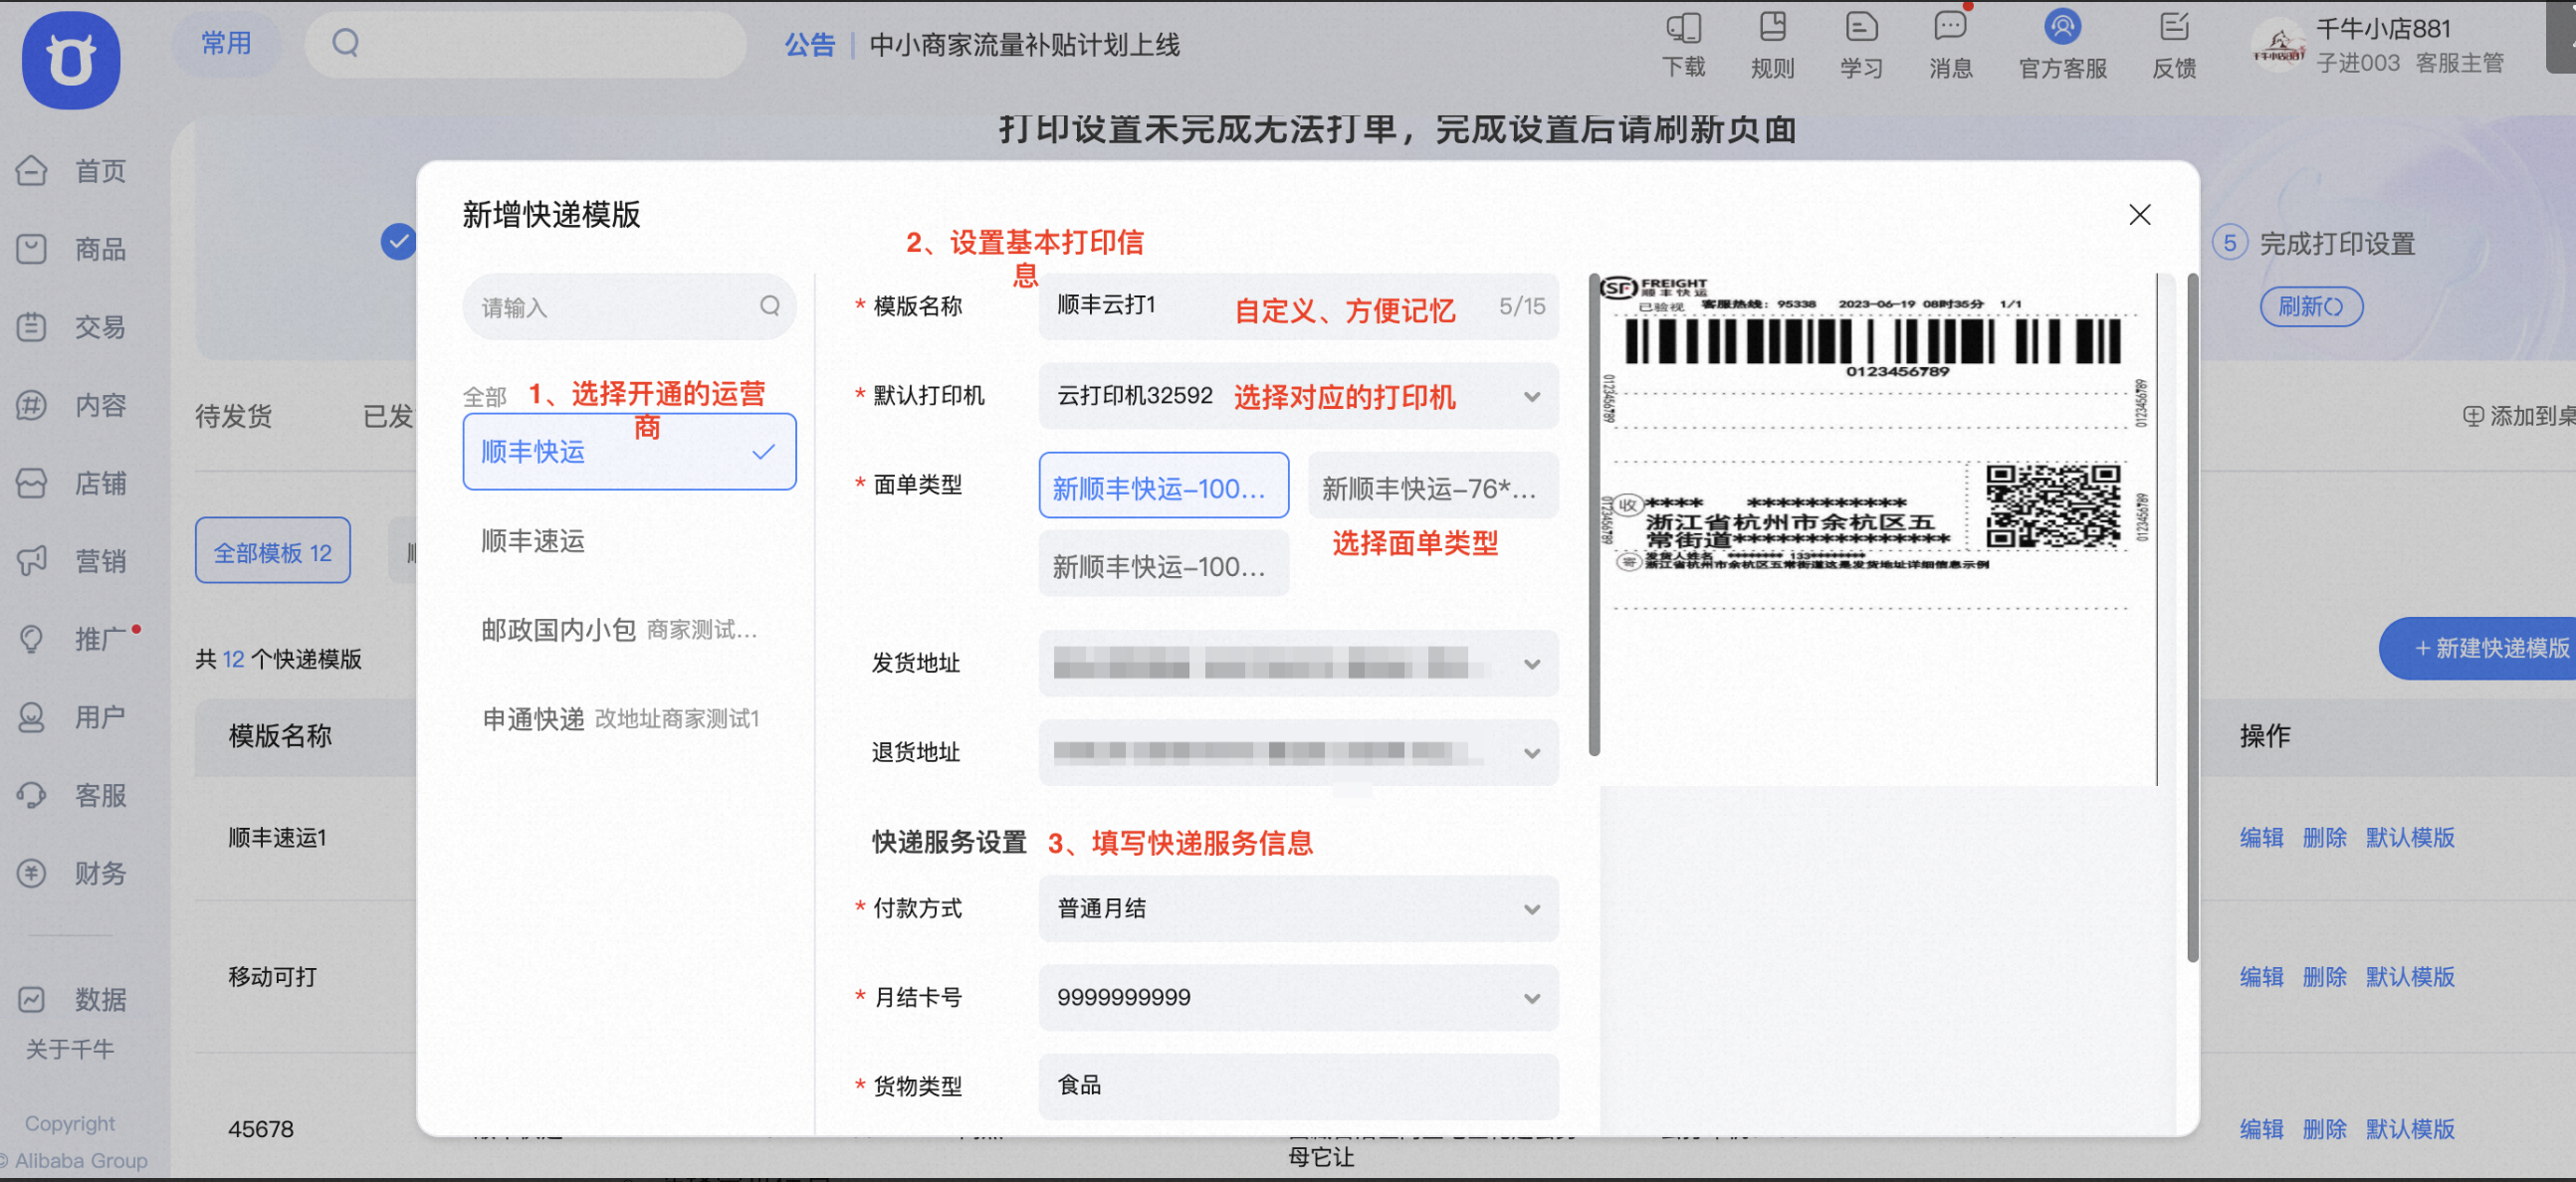Open the 公告 announcement link
Screen dimensions: 2576x1182
[809, 44]
